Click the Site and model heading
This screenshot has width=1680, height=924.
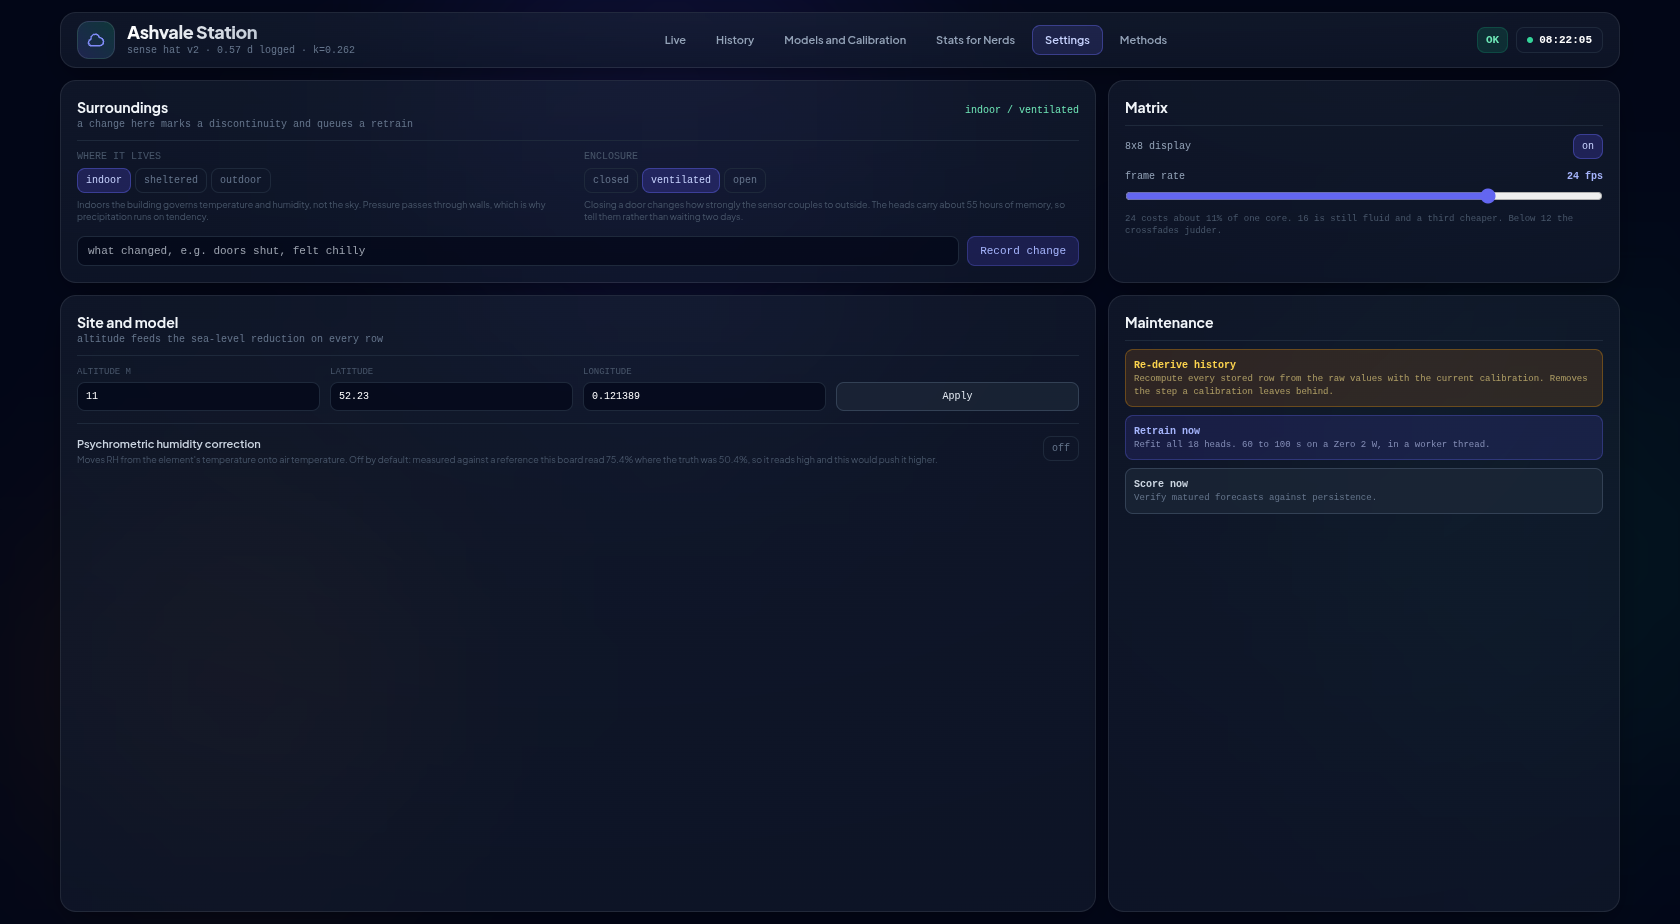tap(128, 323)
